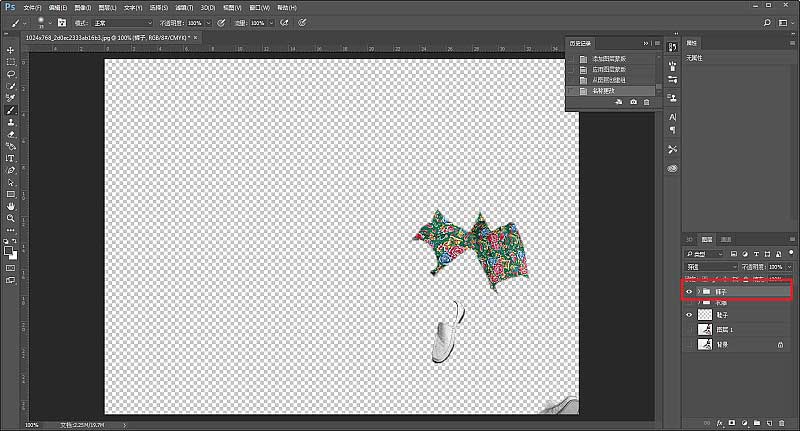Viewport: 800px width, 431px height.
Task: Expand the 衣服 group chevron
Action: [x=698, y=303]
